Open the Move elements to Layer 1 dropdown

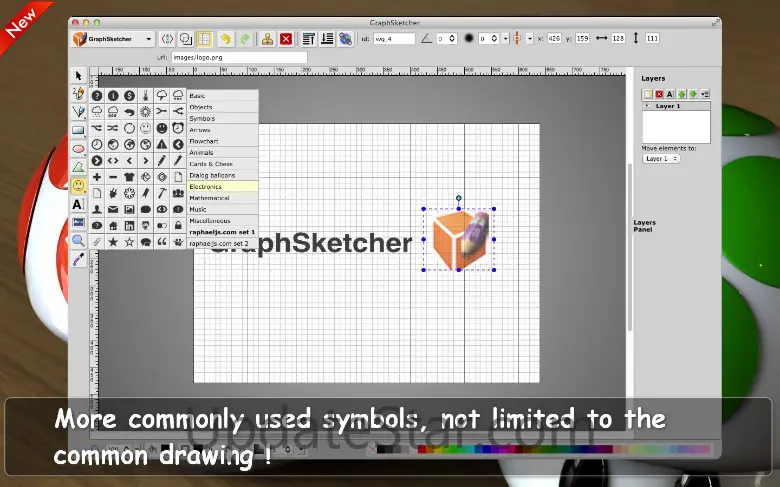point(660,158)
